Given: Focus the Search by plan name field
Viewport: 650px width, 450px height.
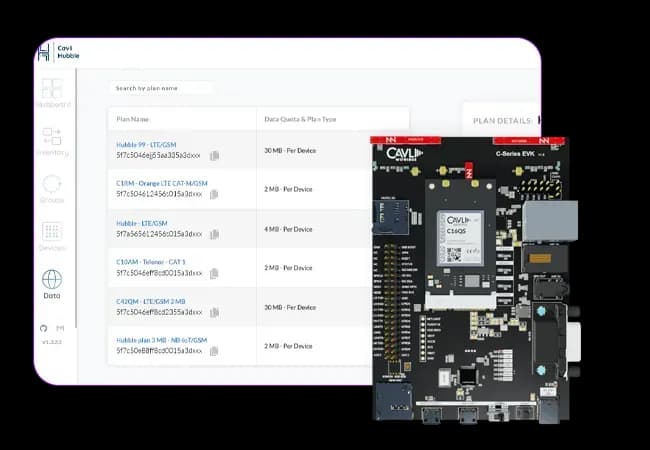Looking at the screenshot, I should point(161,88).
